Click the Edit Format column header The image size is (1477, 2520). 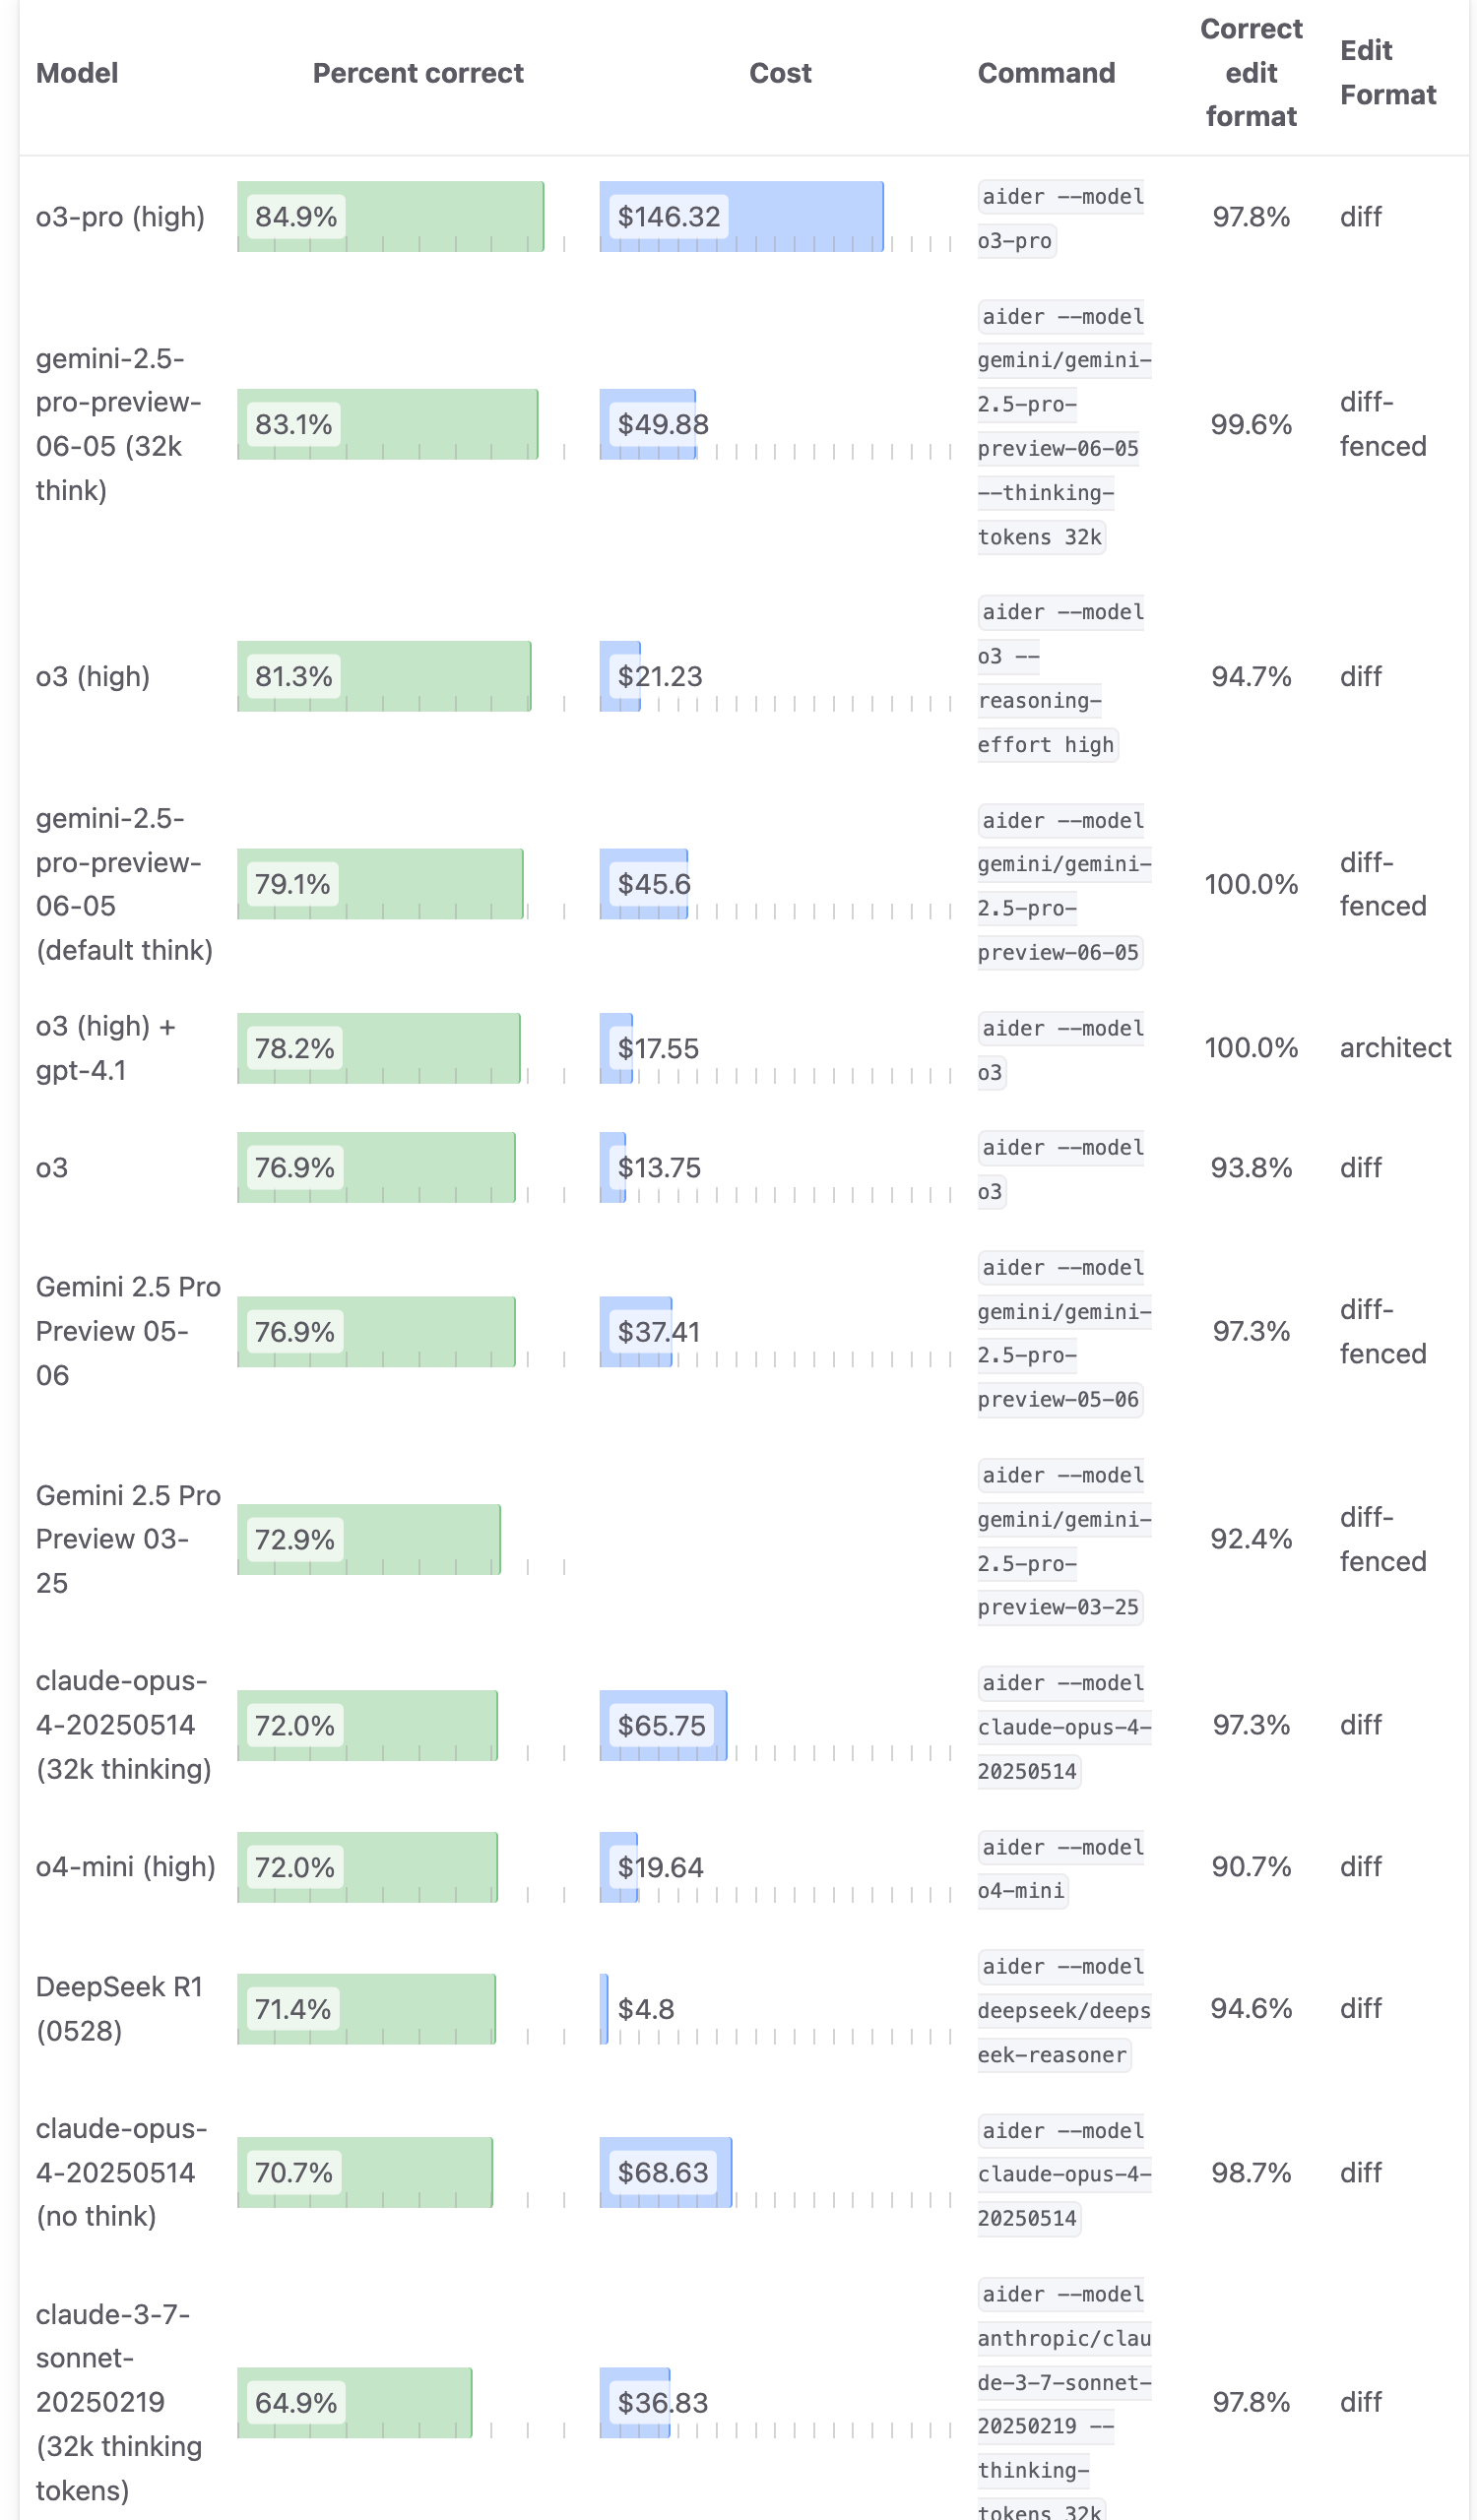[x=1388, y=73]
